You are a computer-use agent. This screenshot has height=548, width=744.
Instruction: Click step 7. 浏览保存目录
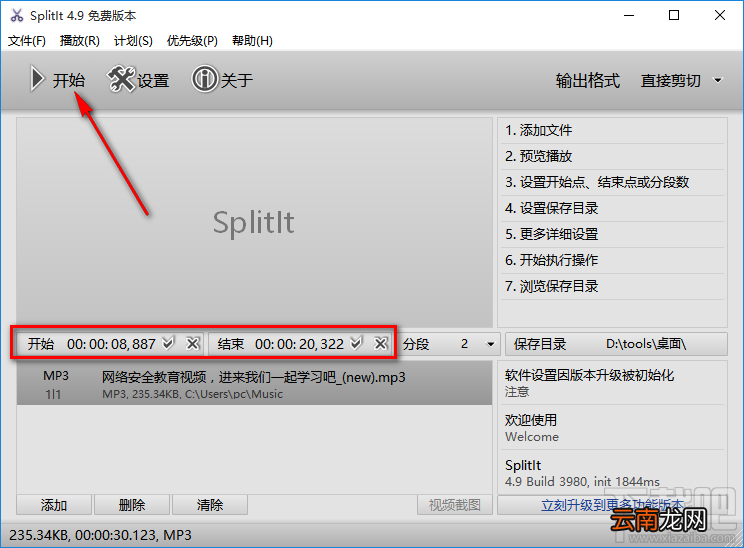[x=612, y=286]
